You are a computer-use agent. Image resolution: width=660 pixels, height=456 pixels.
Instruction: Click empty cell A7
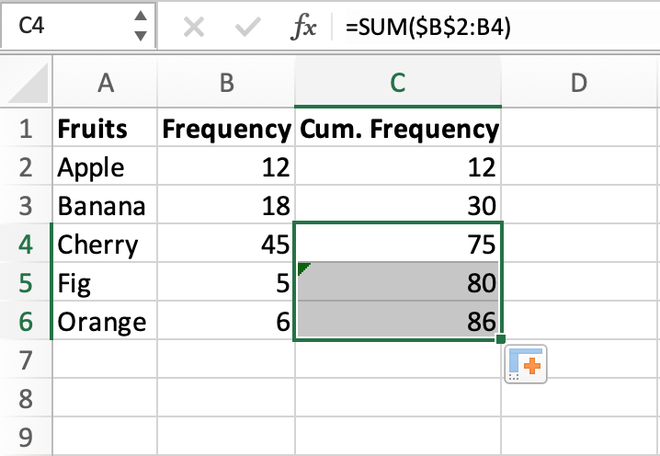coord(105,359)
